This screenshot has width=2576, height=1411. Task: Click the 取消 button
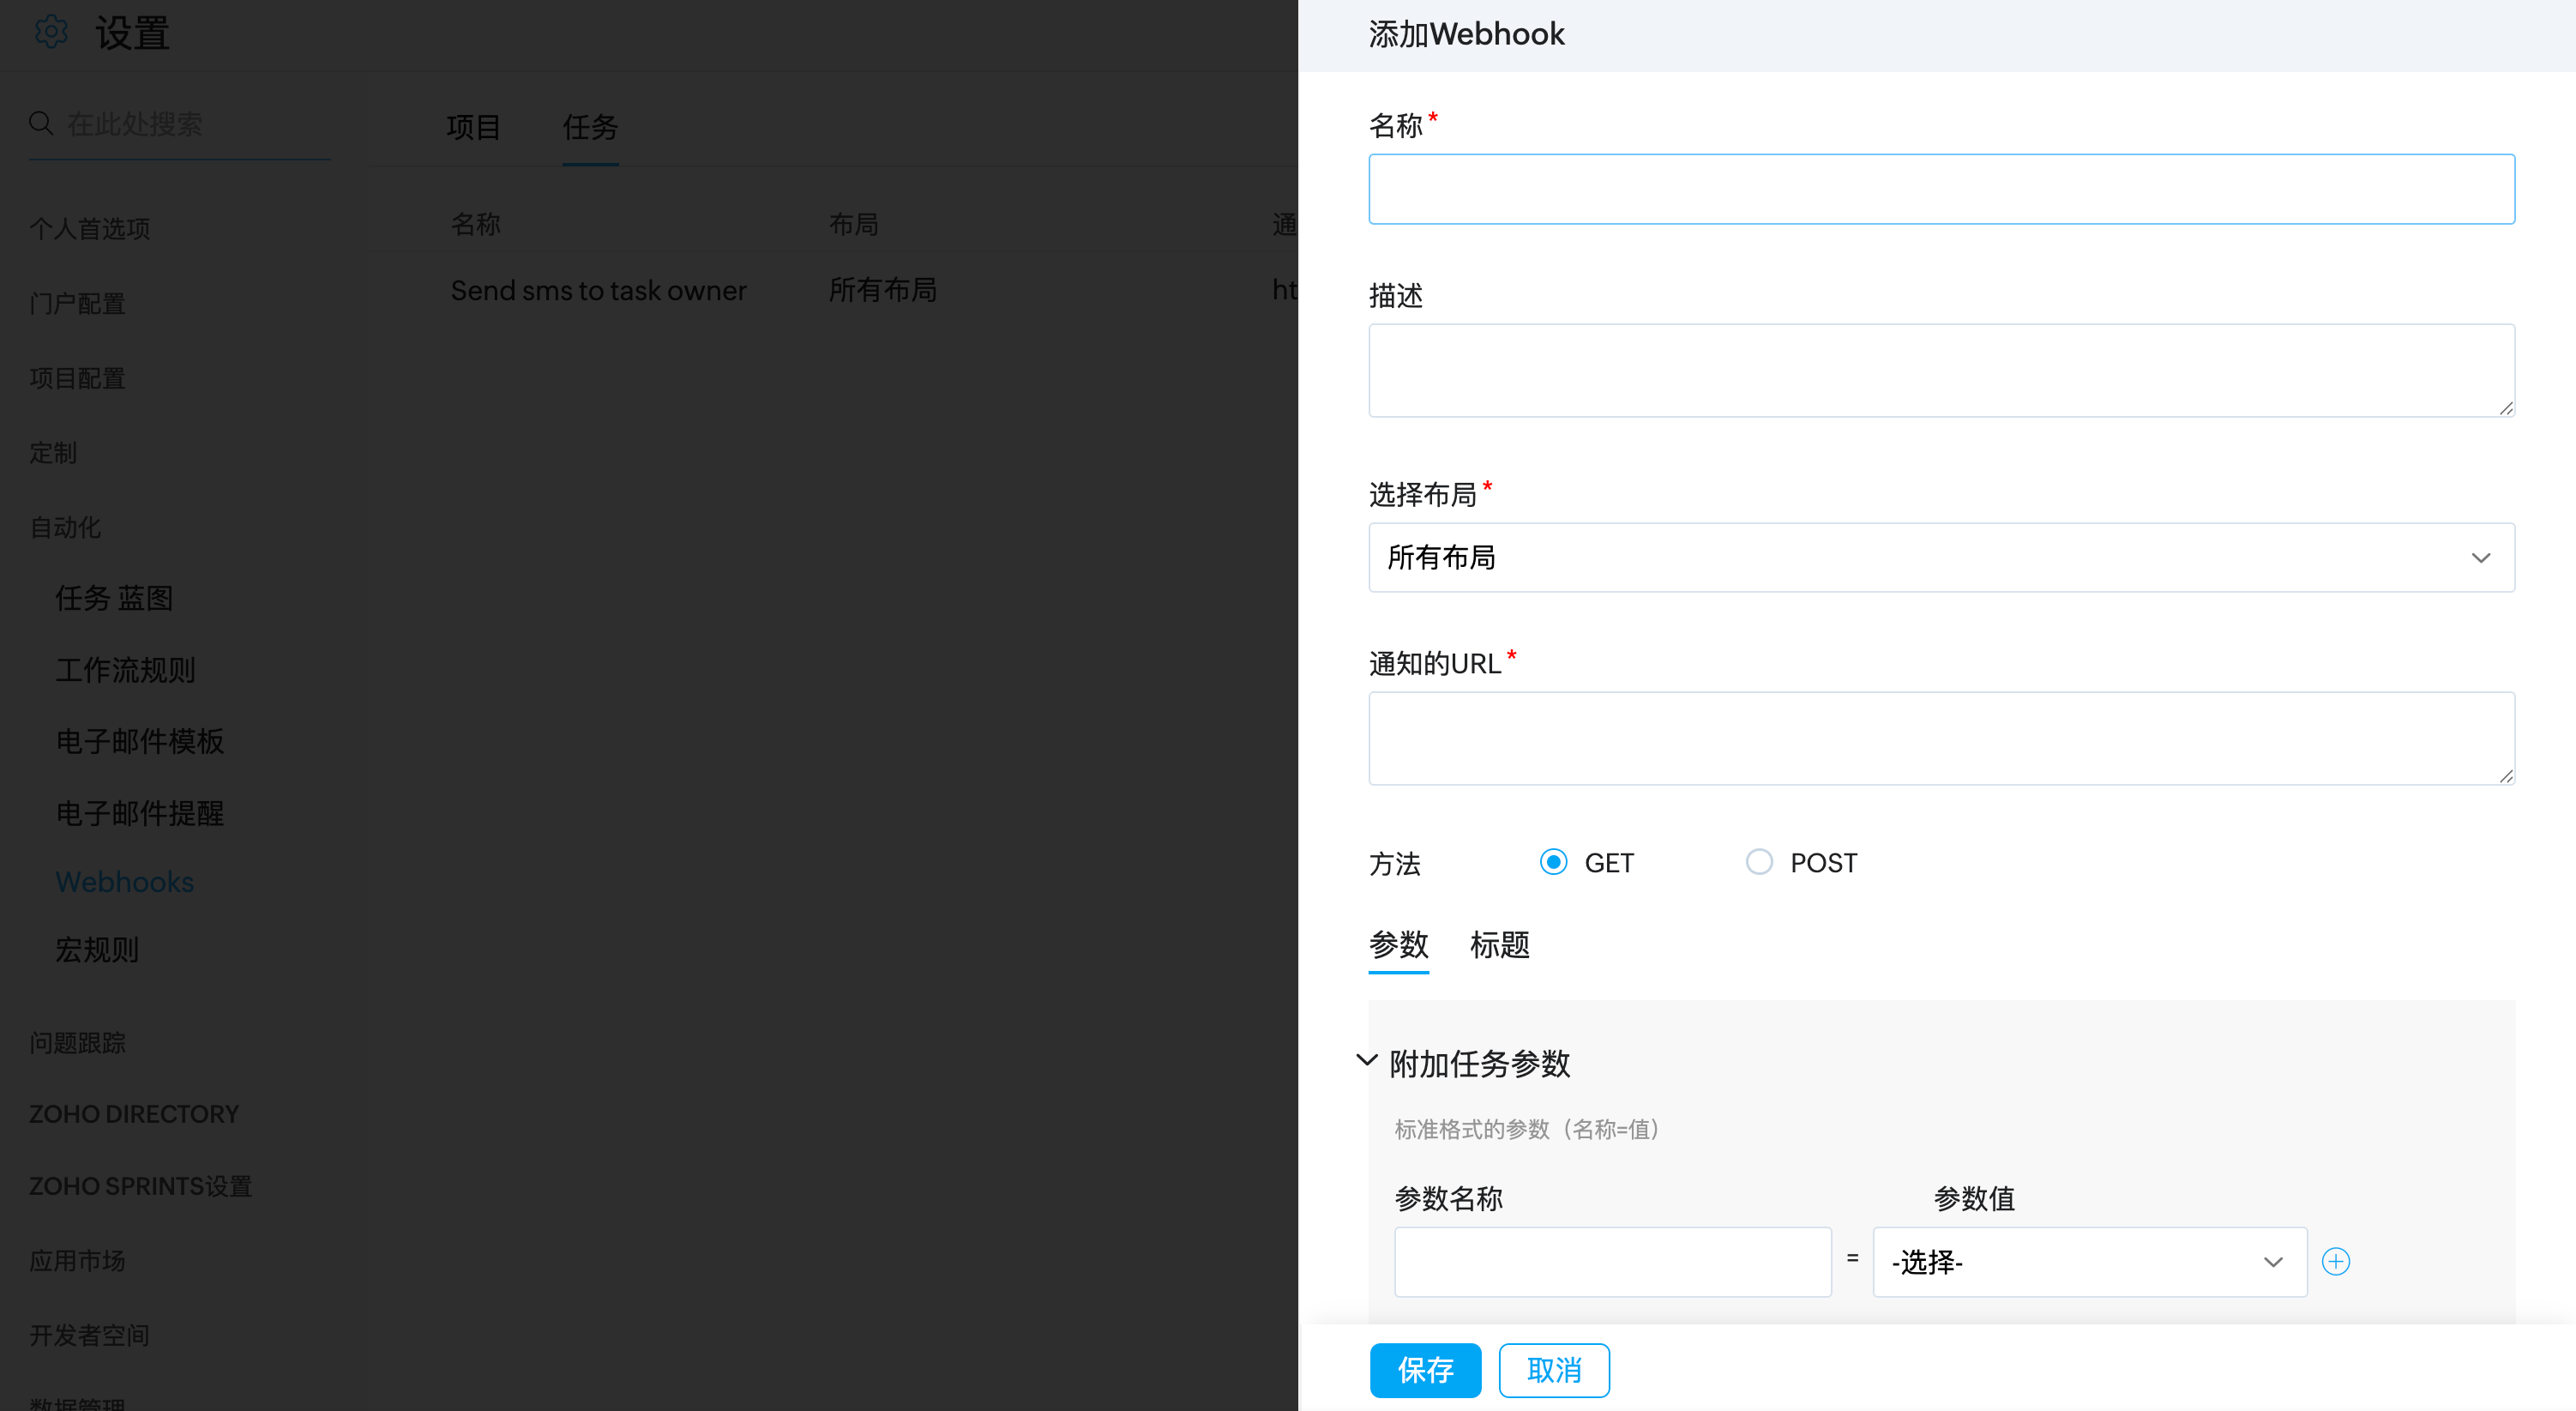pyautogui.click(x=1553, y=1370)
